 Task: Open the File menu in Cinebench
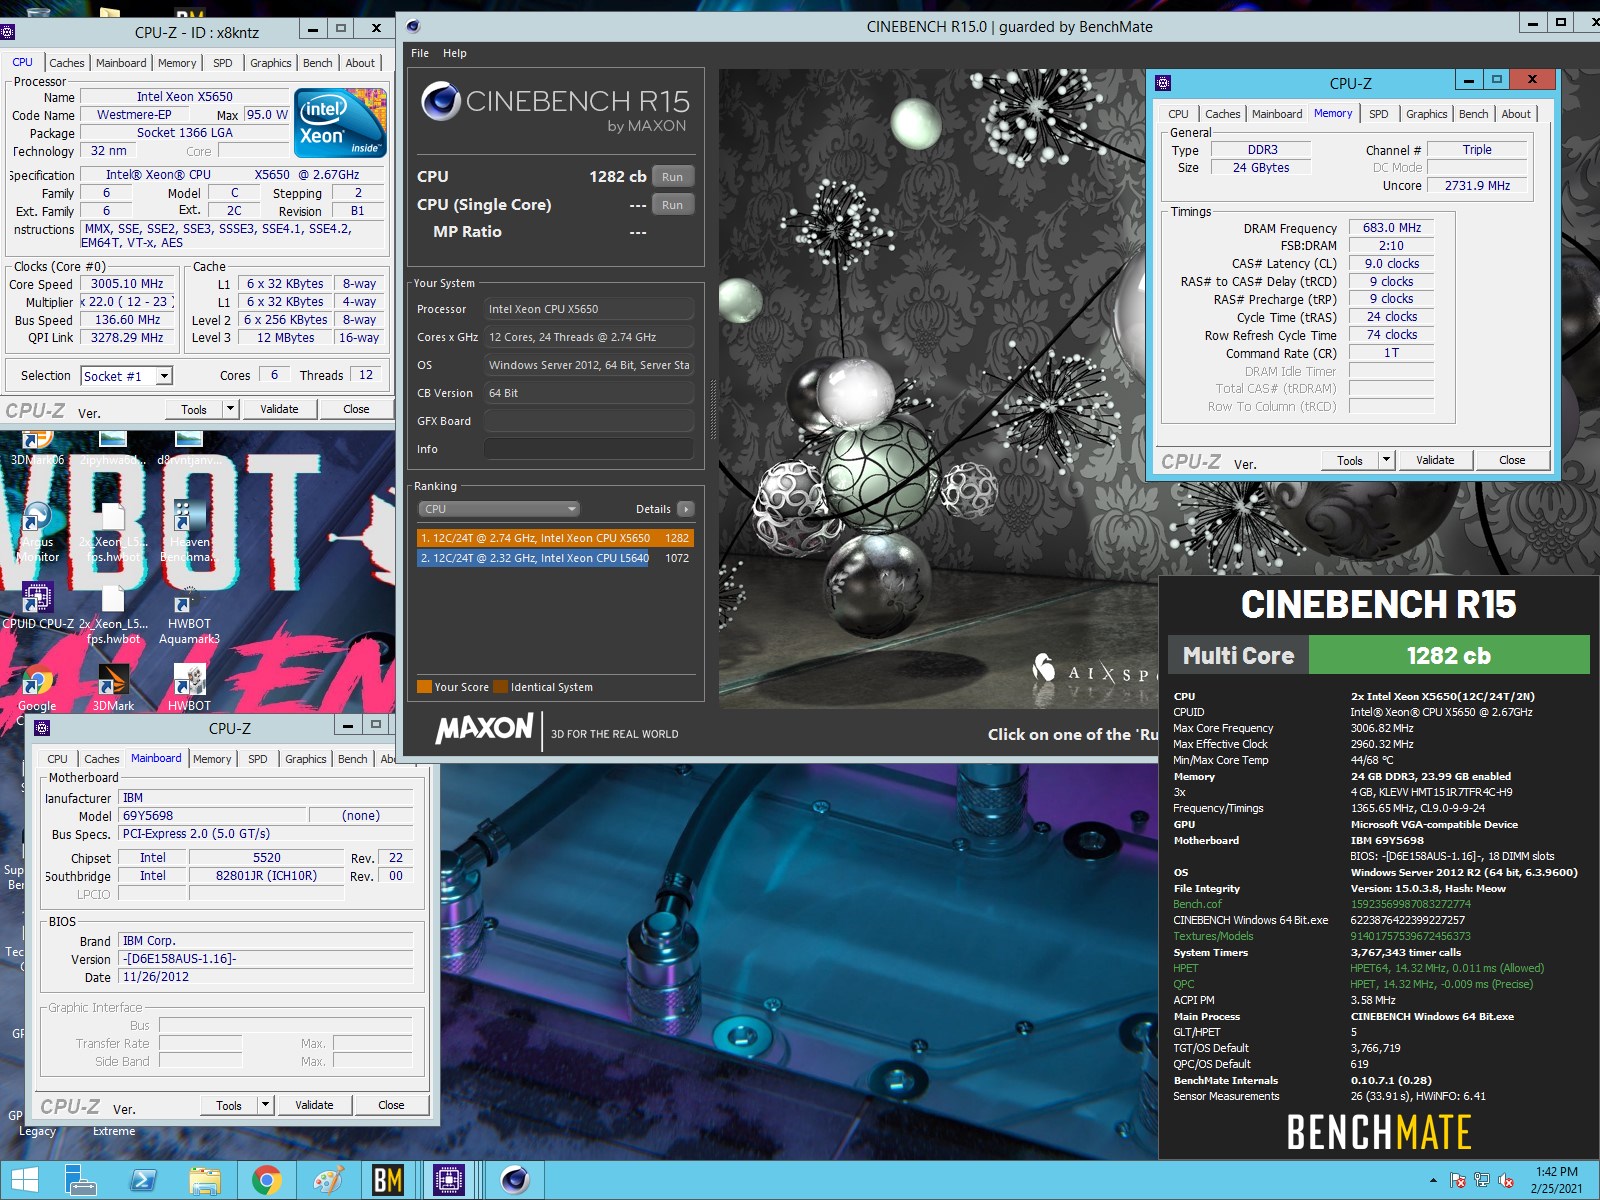click(420, 53)
